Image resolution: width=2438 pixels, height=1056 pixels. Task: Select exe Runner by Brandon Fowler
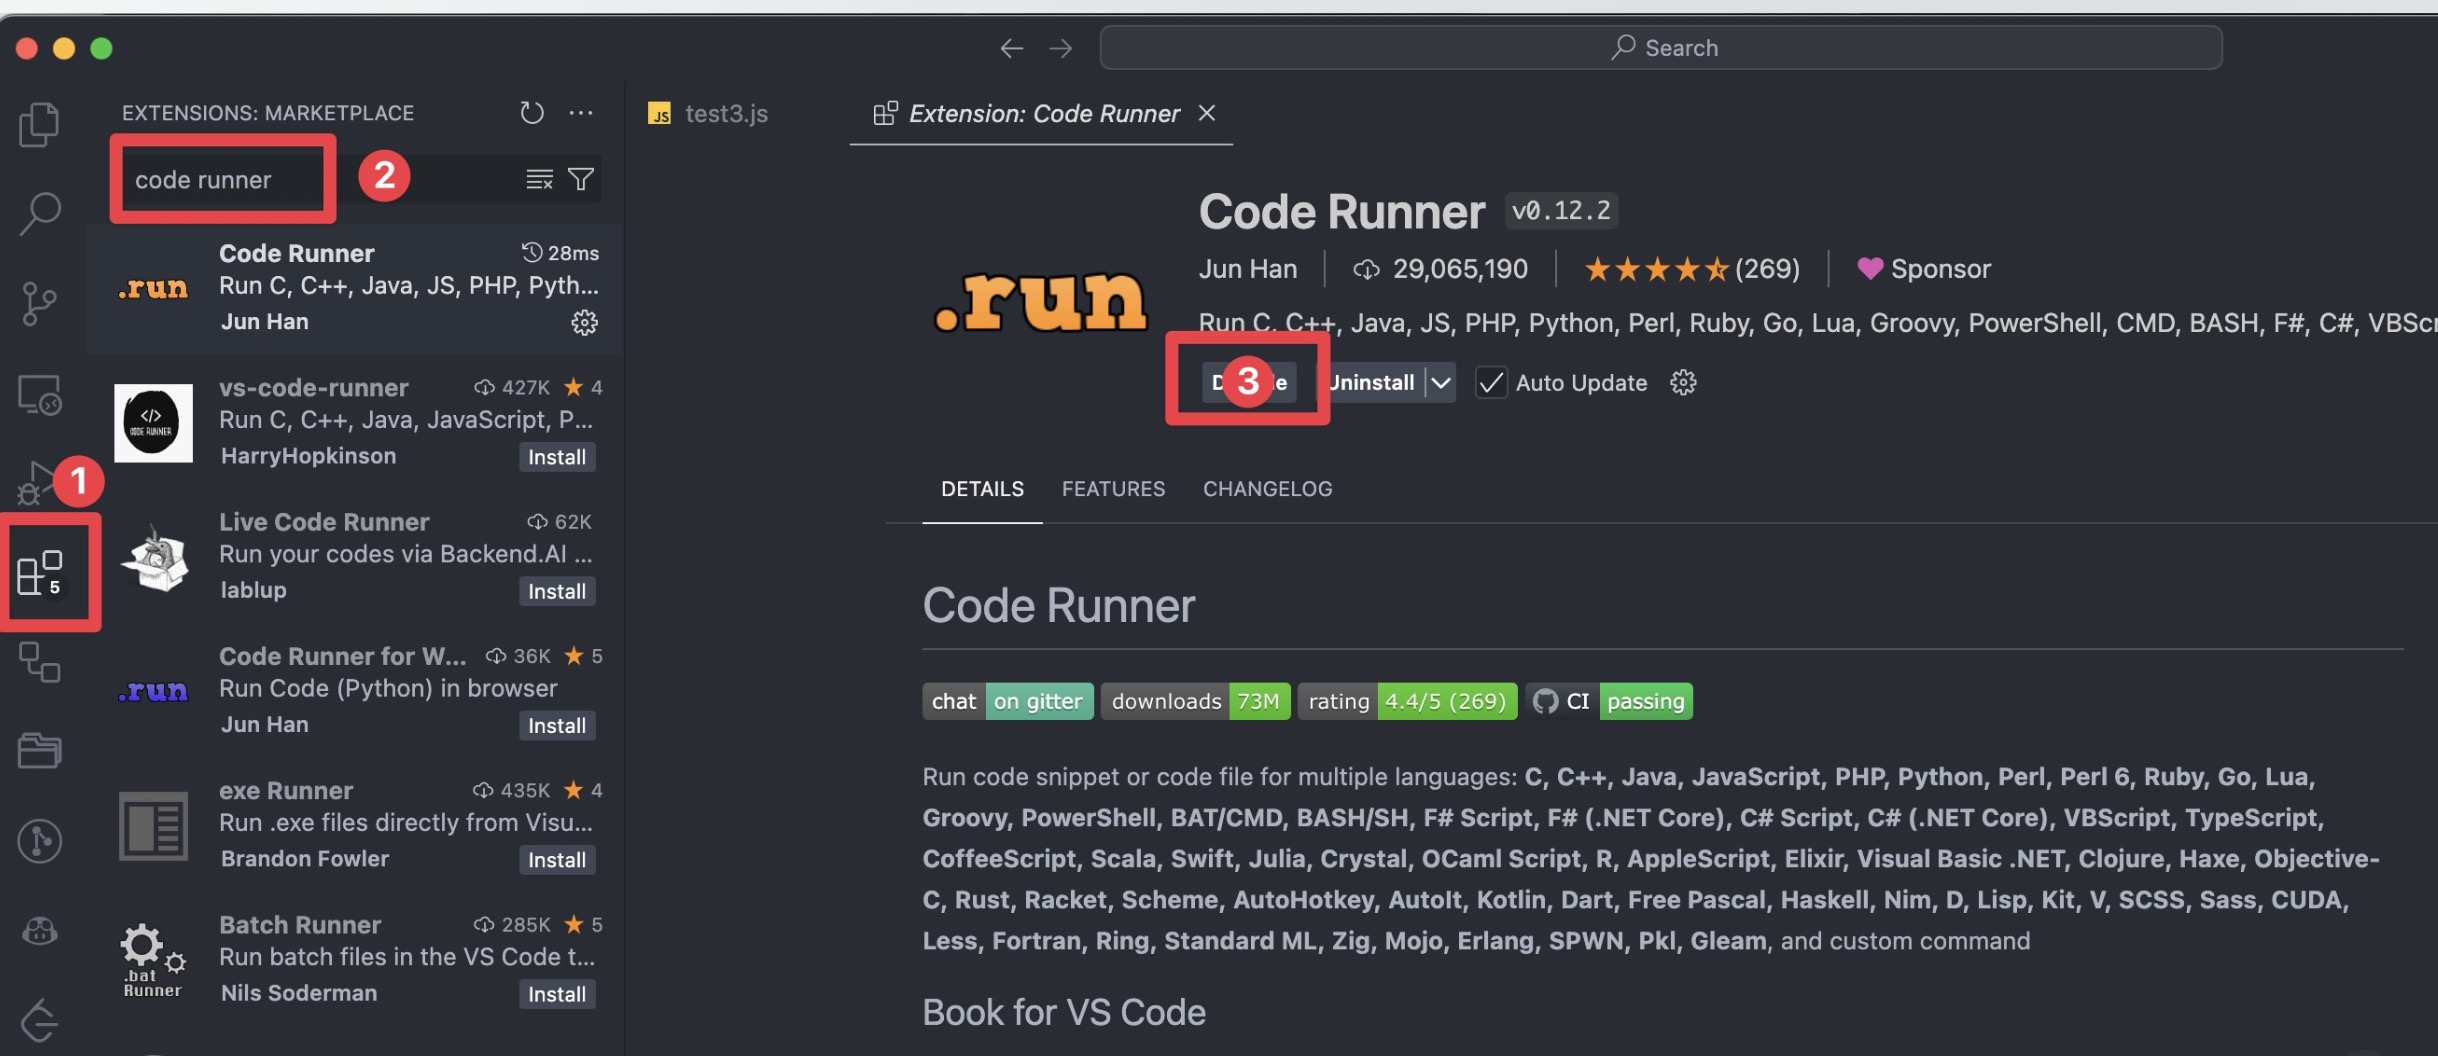pos(355,825)
